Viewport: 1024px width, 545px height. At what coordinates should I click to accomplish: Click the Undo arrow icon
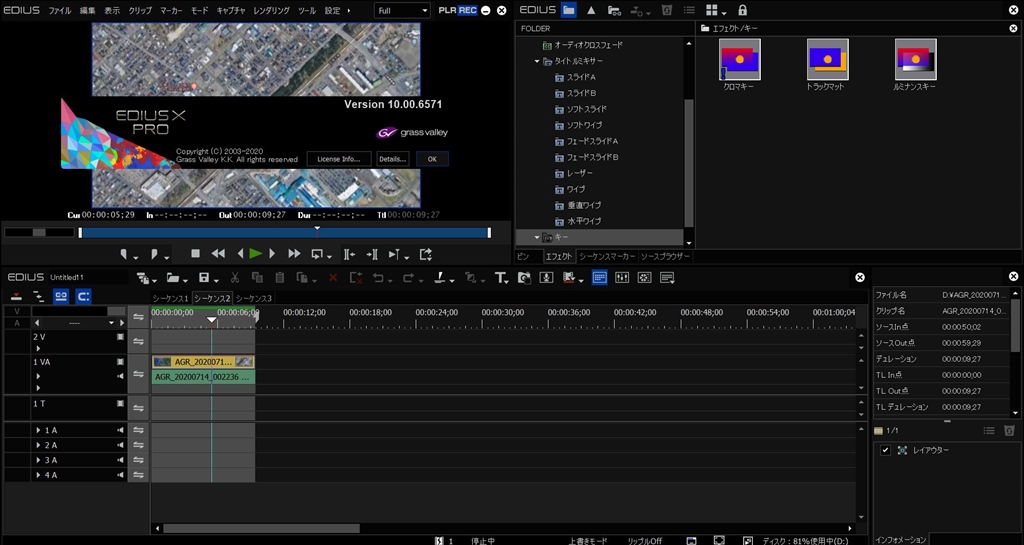pos(378,277)
